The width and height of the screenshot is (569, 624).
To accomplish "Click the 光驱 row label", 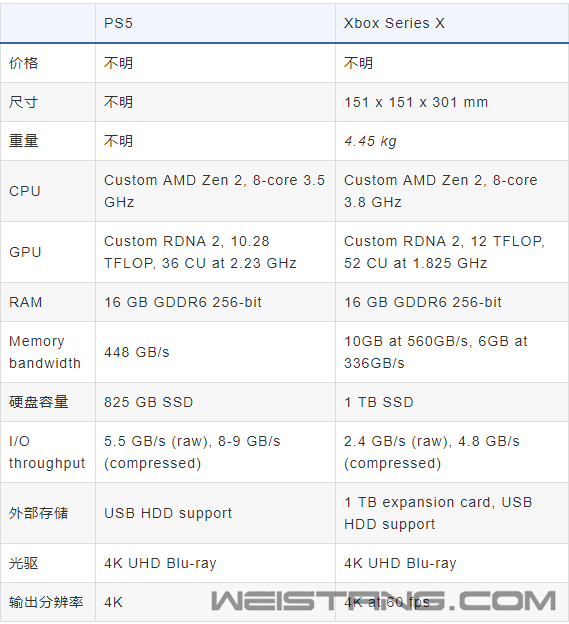I will tap(23, 563).
